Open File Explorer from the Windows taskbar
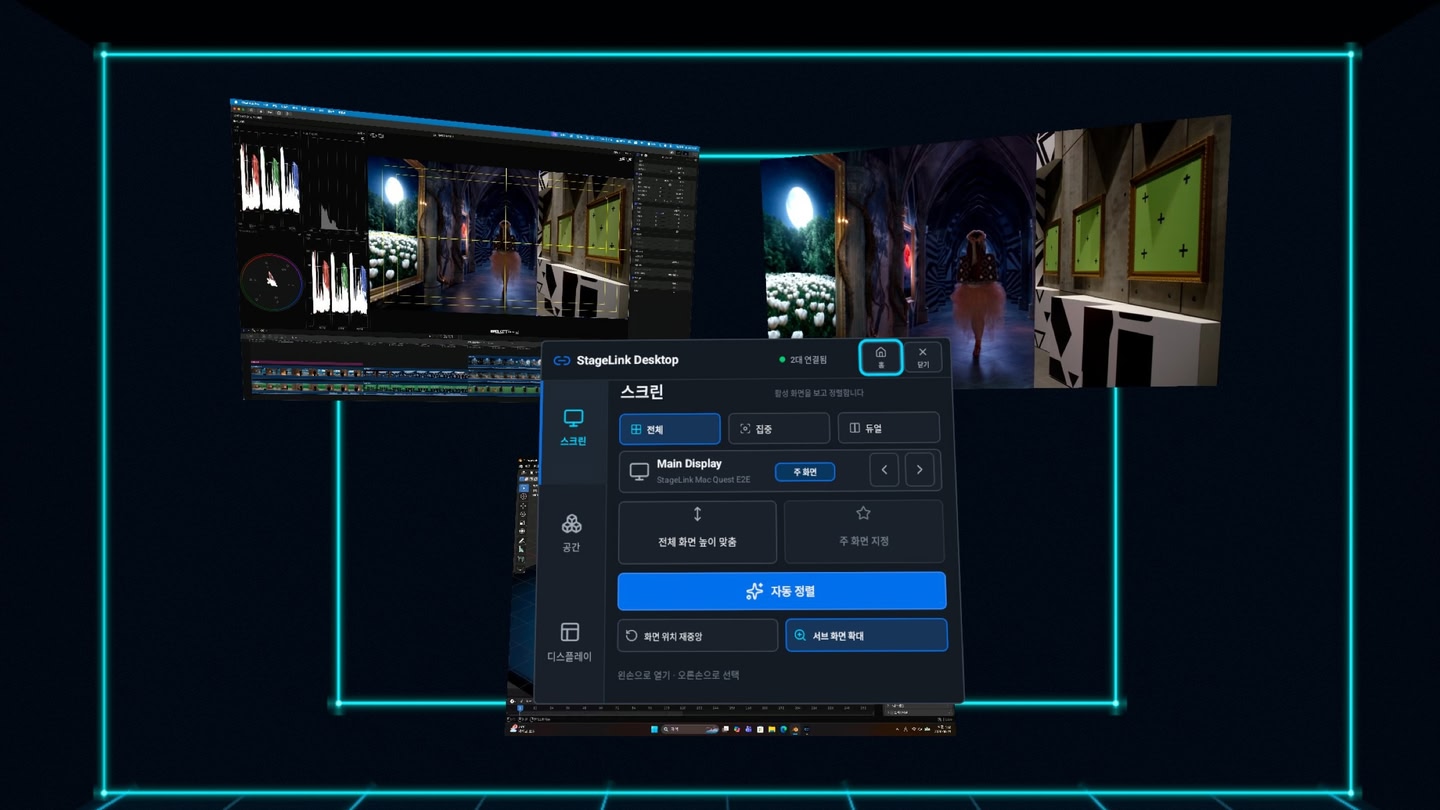 pos(772,729)
